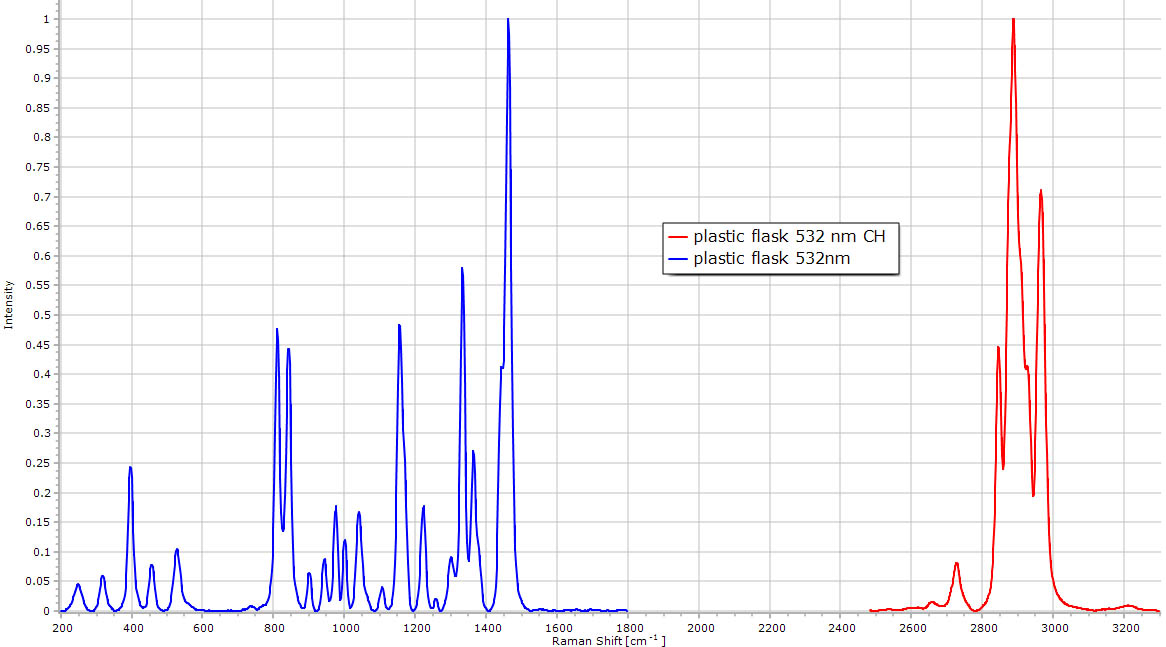Click the red line swatch in legend

[679, 237]
